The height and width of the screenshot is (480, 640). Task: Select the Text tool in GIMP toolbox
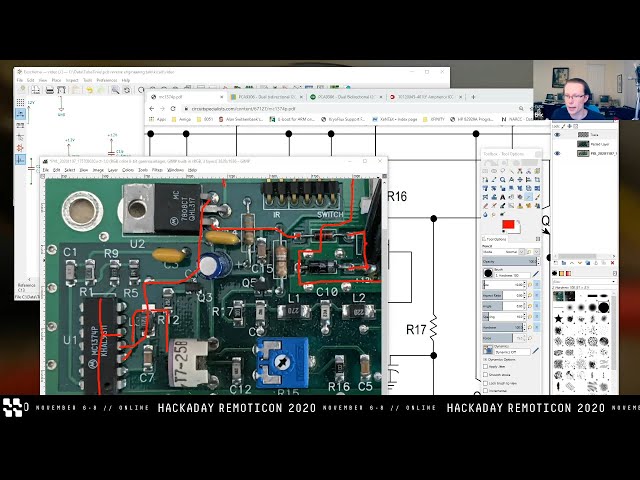click(x=502, y=197)
